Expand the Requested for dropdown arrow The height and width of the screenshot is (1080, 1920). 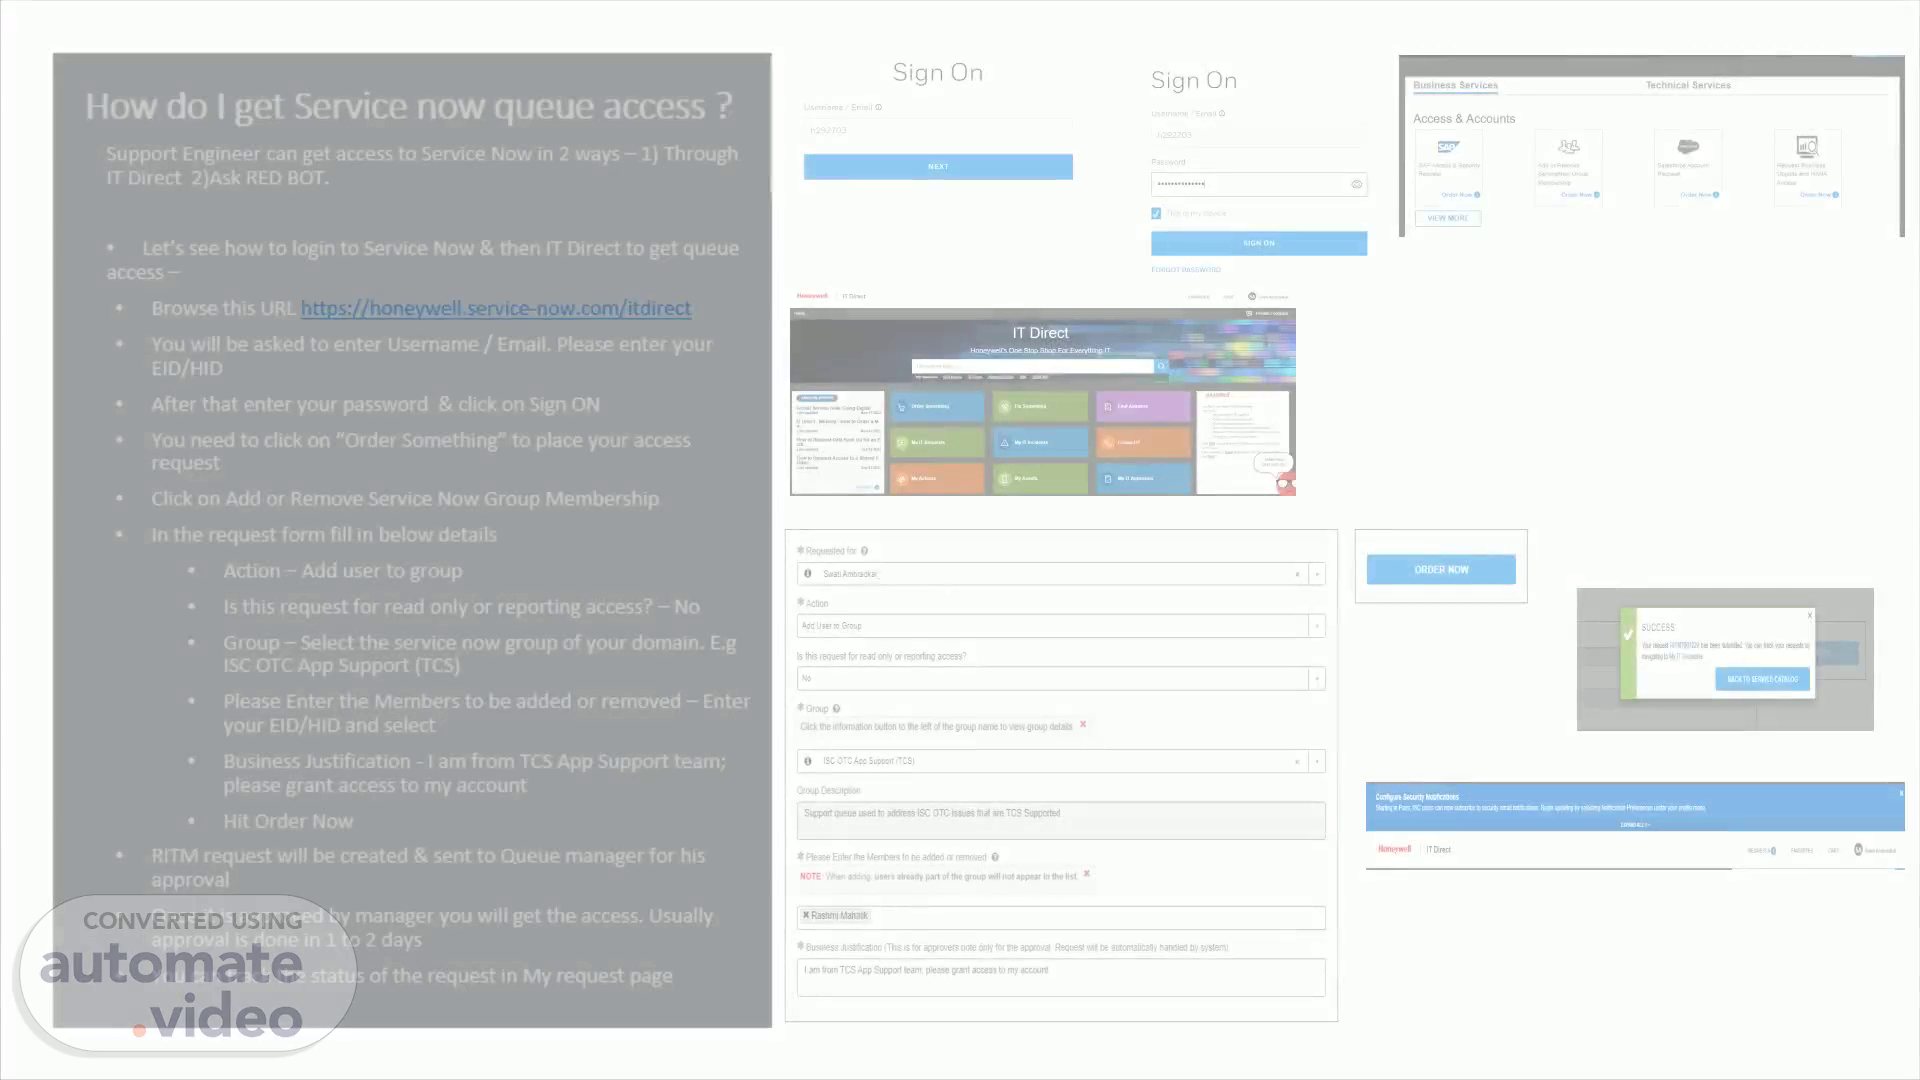point(1317,574)
